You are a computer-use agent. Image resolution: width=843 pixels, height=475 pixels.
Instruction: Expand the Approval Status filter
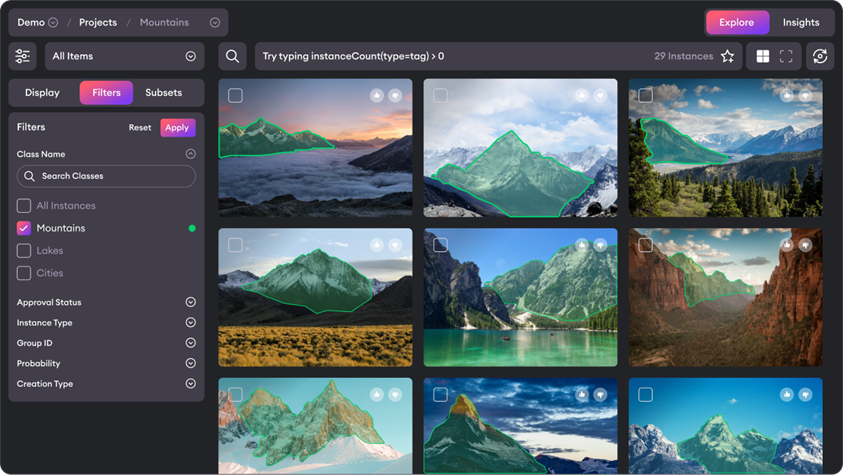[190, 302]
